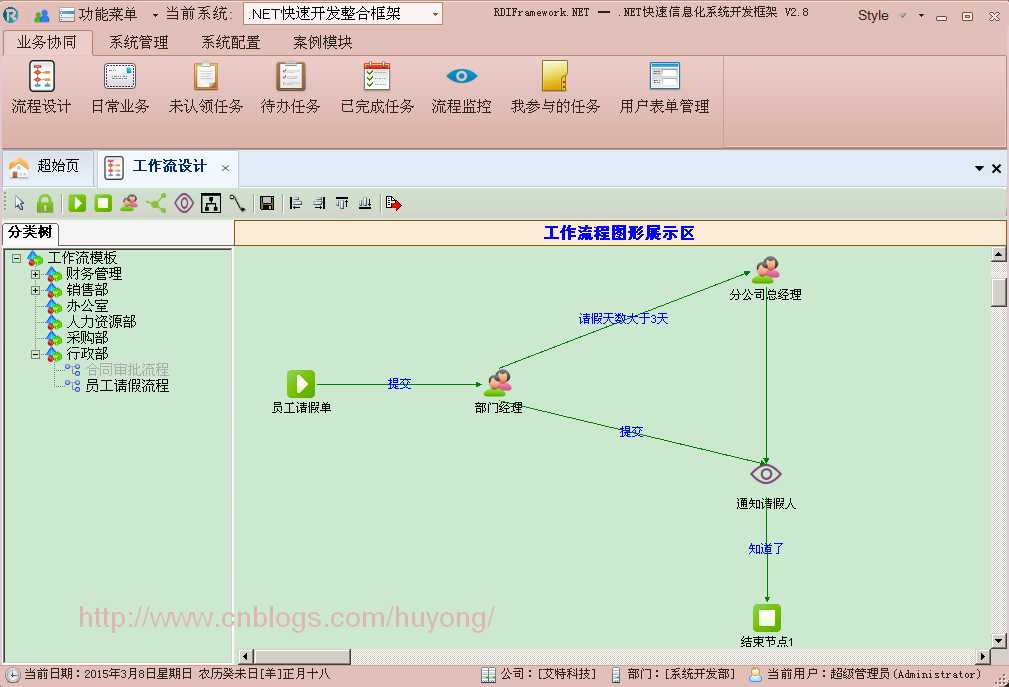Select 办公室 in the category tree
1009x687 pixels.
click(87, 306)
